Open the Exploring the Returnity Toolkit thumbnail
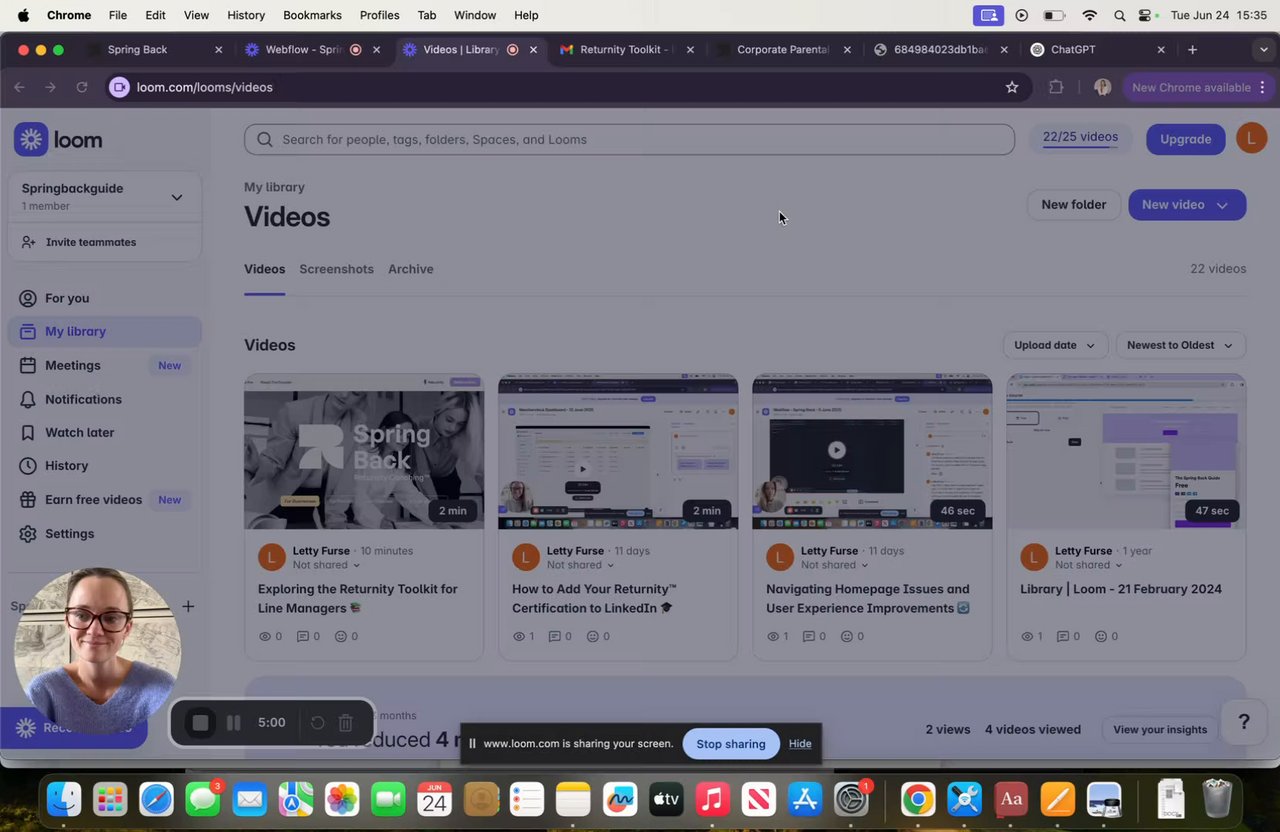Viewport: 1280px width, 832px height. [x=364, y=451]
